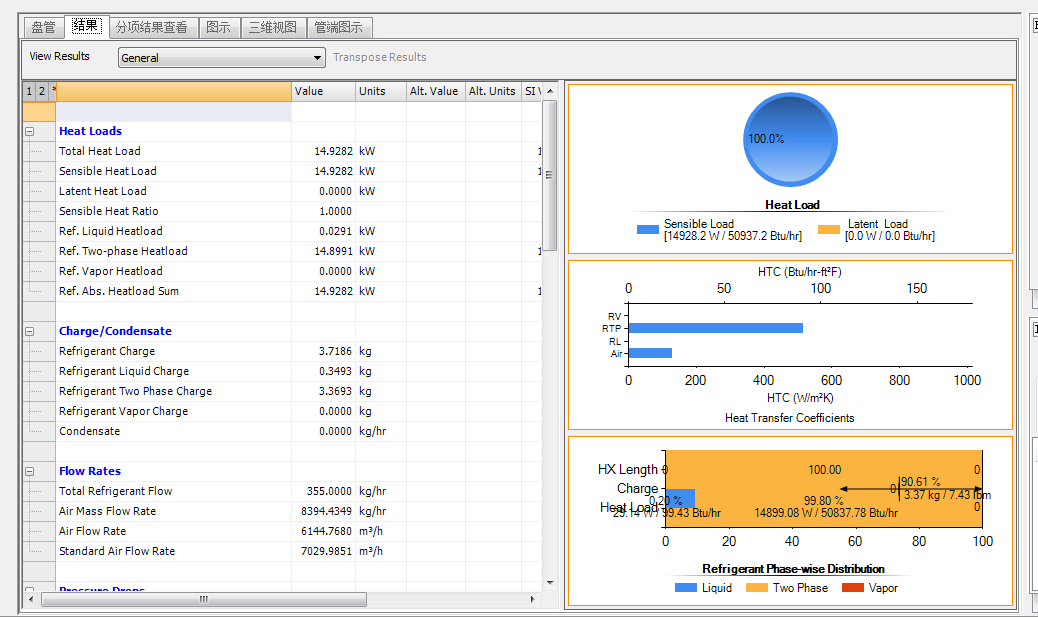Open the 管端图示 tab
Screen dimensions: 1038x617
(x=339, y=28)
